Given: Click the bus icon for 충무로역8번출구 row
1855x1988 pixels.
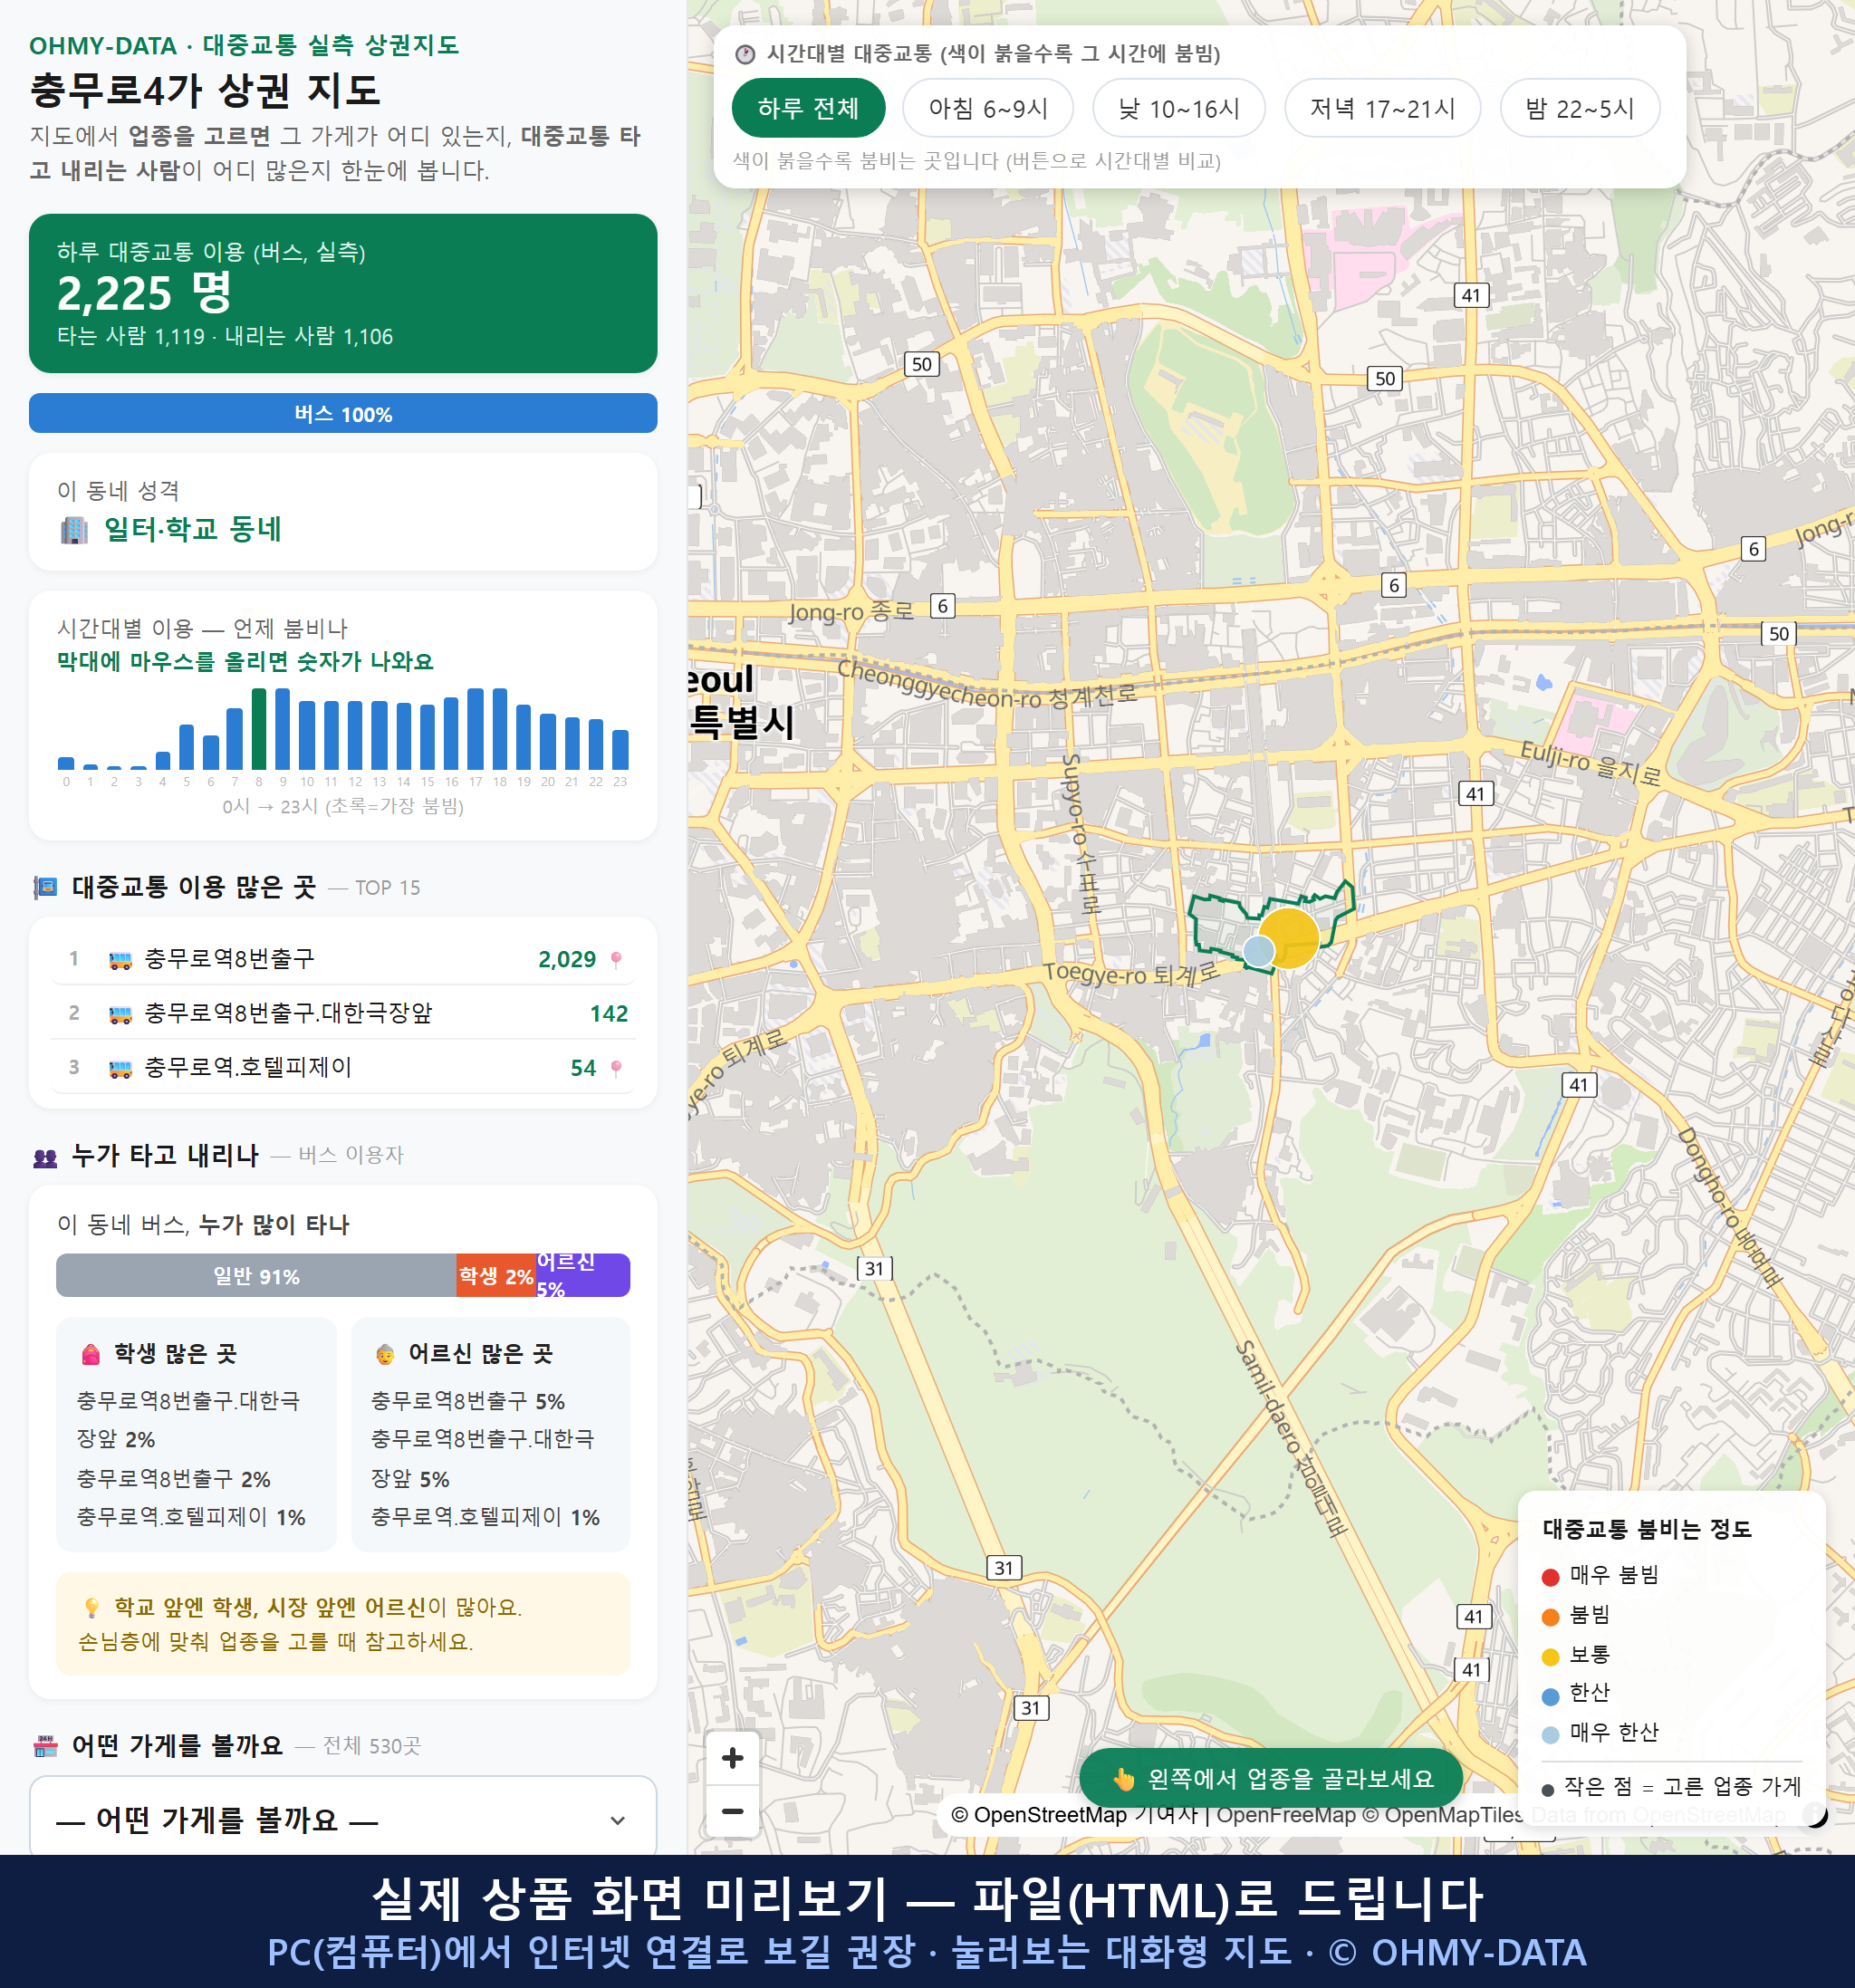Looking at the screenshot, I should point(120,960).
